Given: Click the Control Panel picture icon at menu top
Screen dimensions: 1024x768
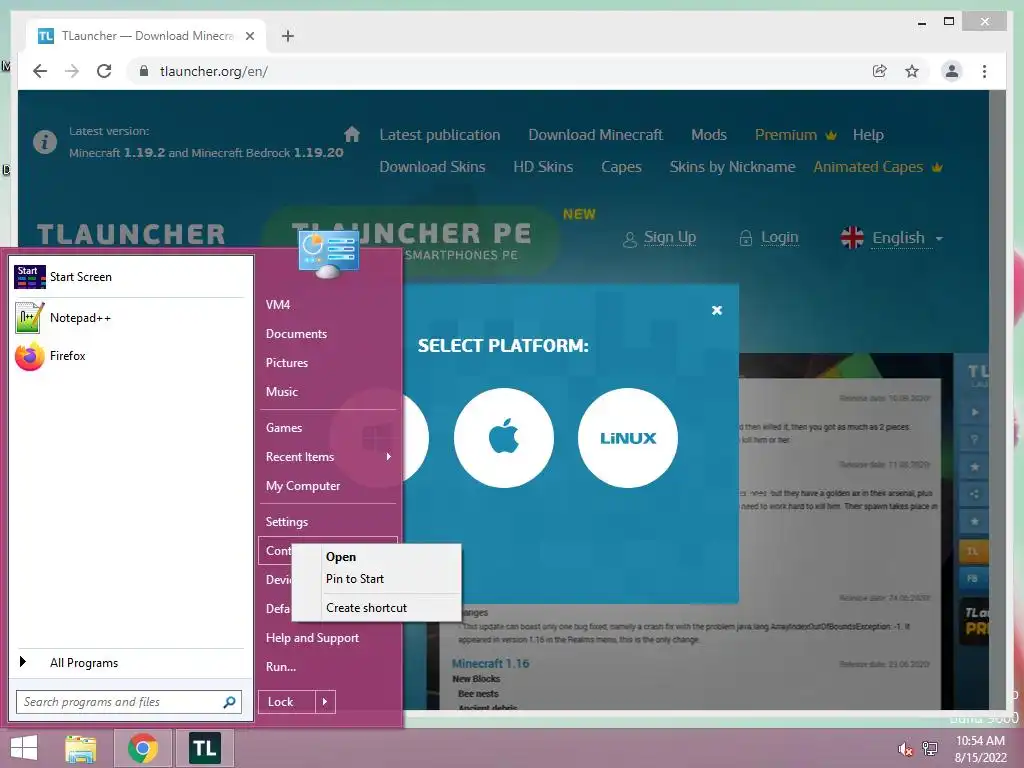Looking at the screenshot, I should point(328,254).
